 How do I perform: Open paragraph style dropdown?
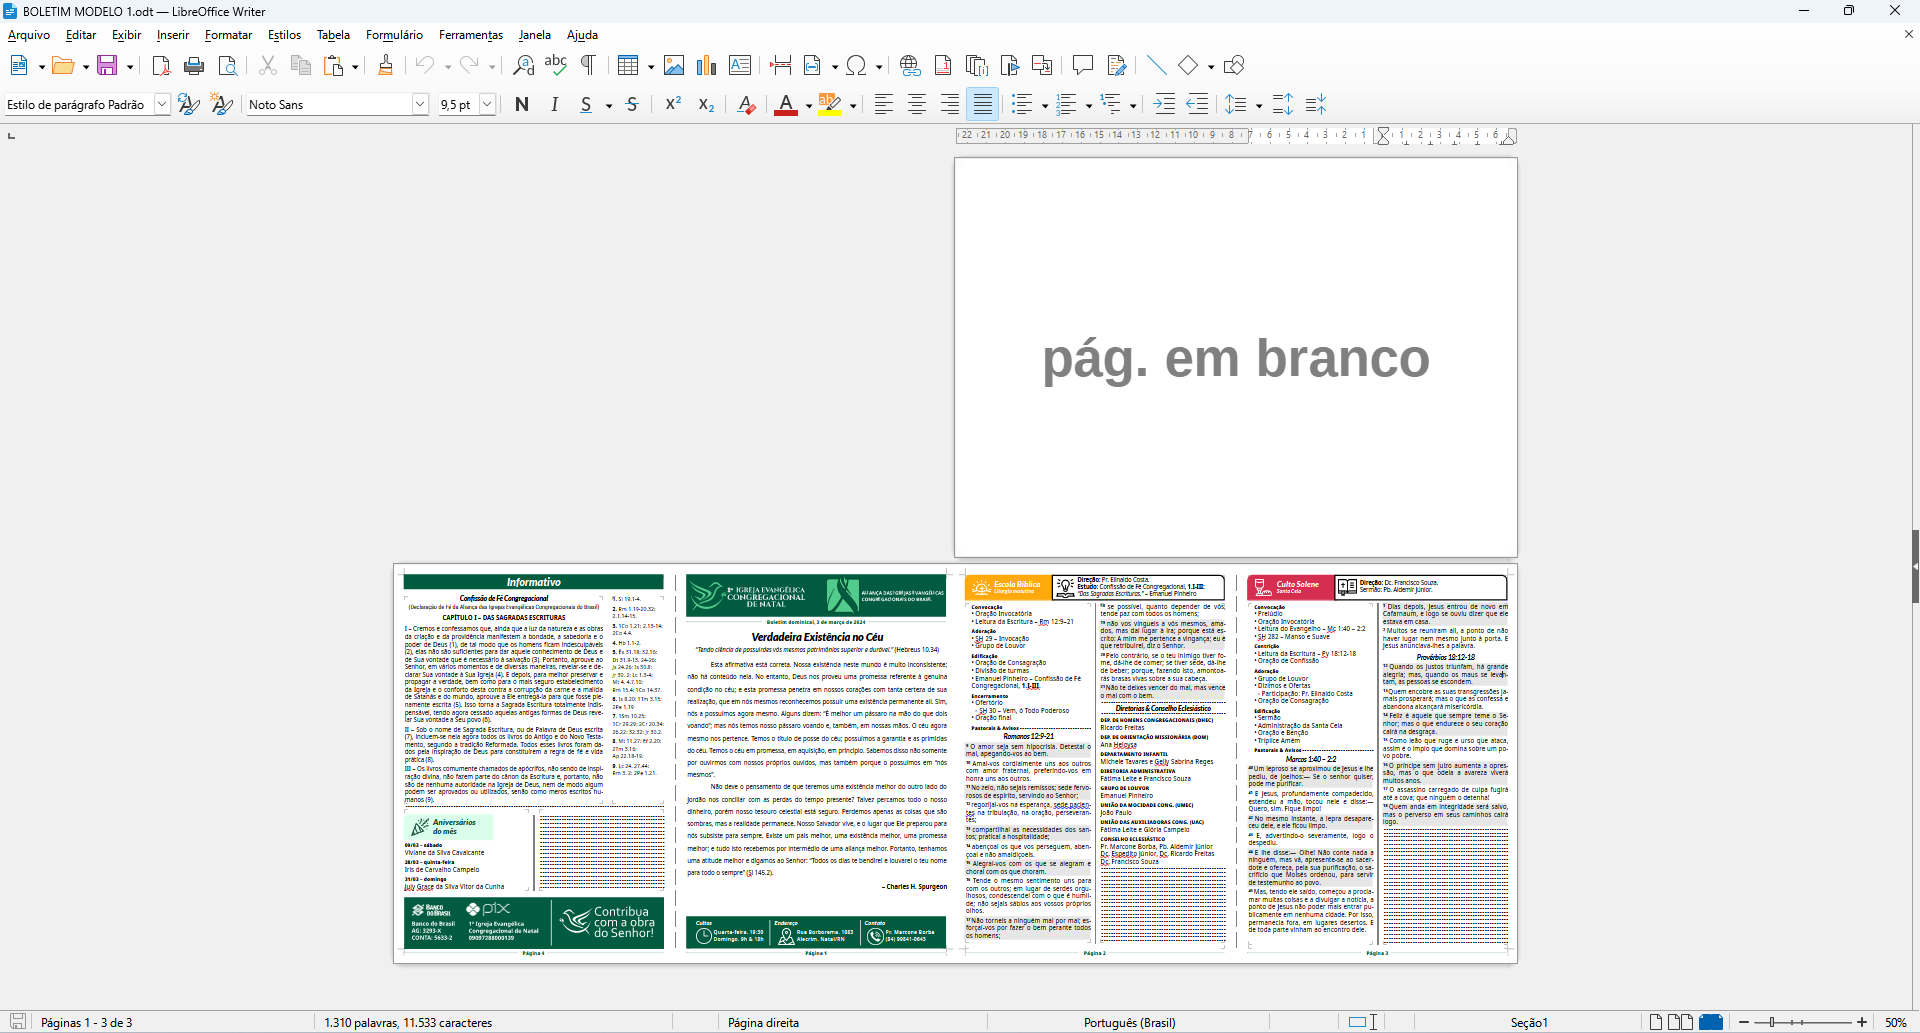click(x=162, y=104)
